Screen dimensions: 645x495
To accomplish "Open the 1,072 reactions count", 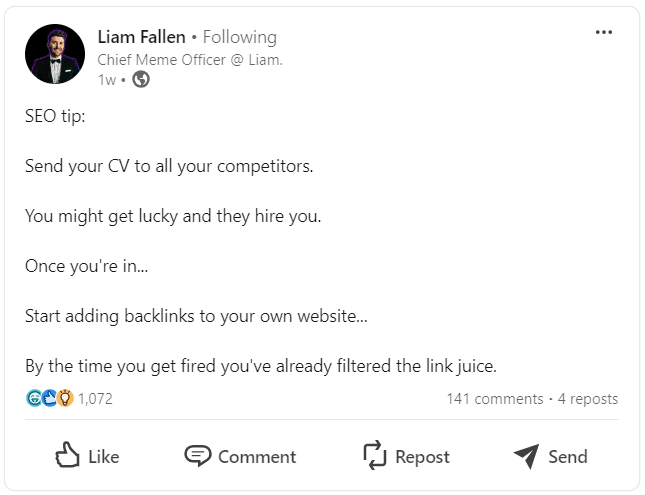I will click(x=95, y=398).
